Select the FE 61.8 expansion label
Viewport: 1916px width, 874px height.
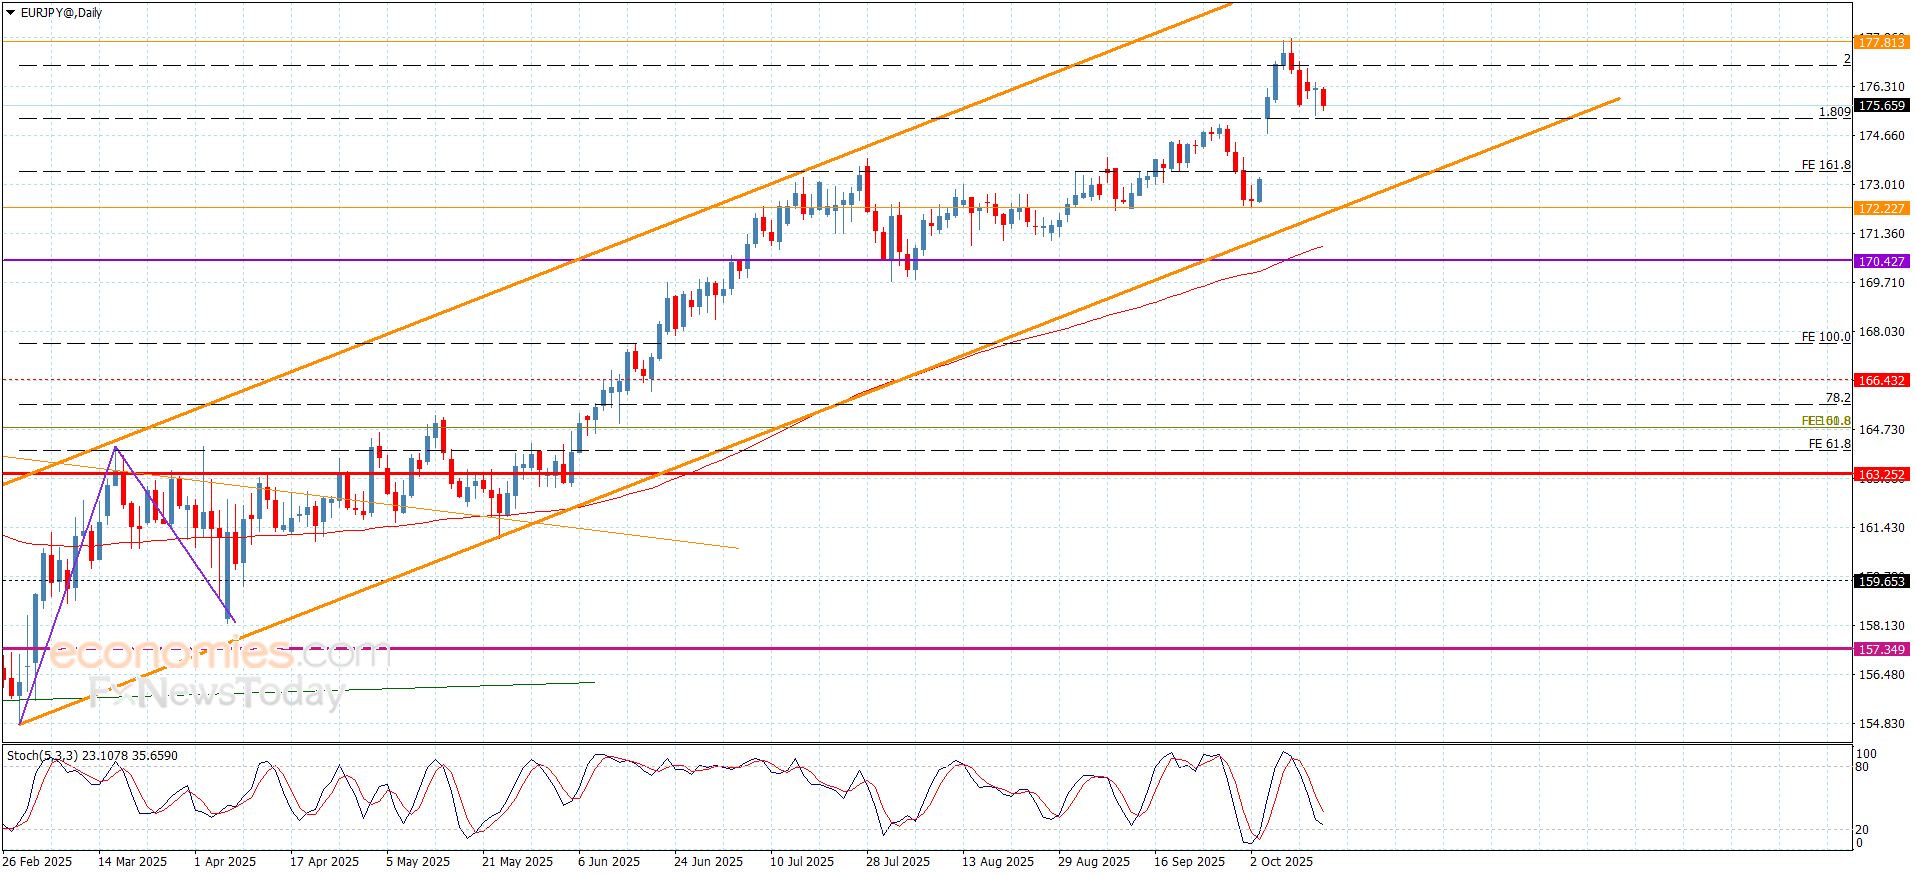pyautogui.click(x=1830, y=443)
